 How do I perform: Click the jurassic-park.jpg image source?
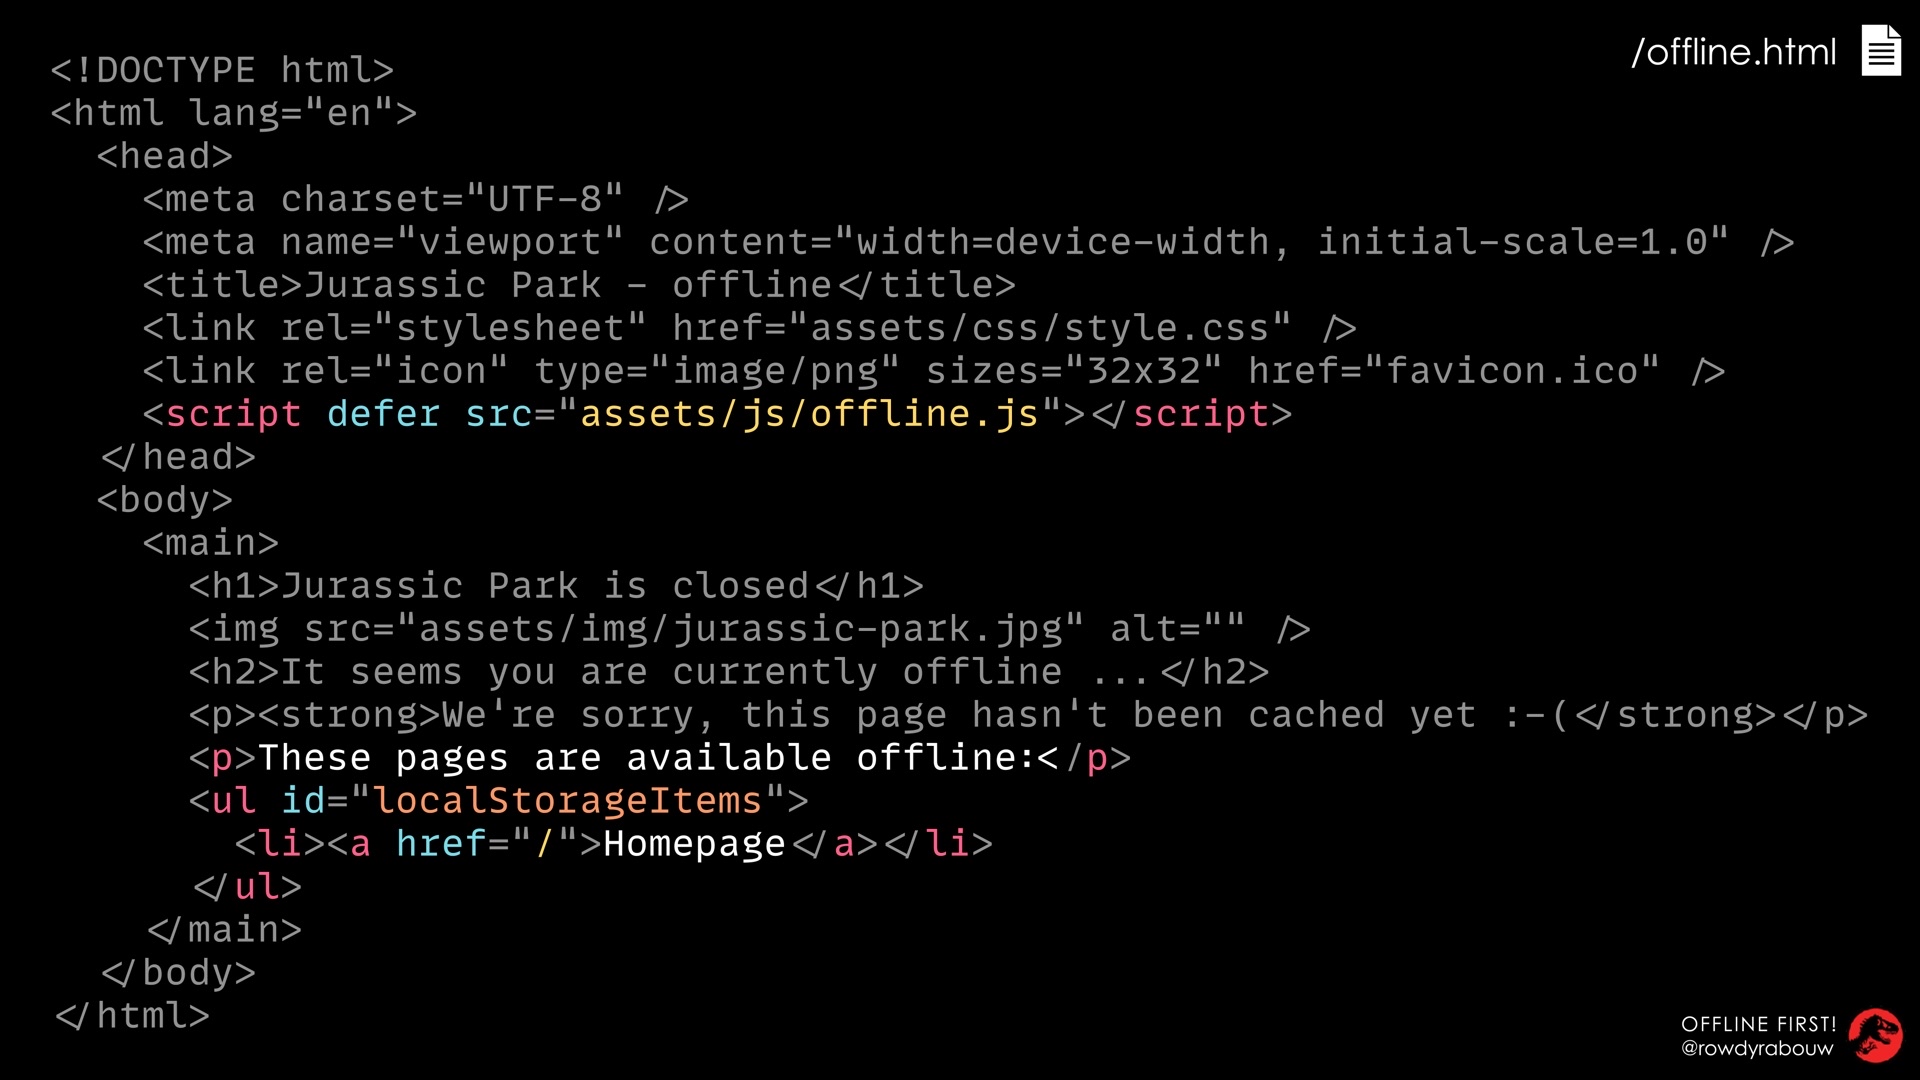click(x=741, y=629)
